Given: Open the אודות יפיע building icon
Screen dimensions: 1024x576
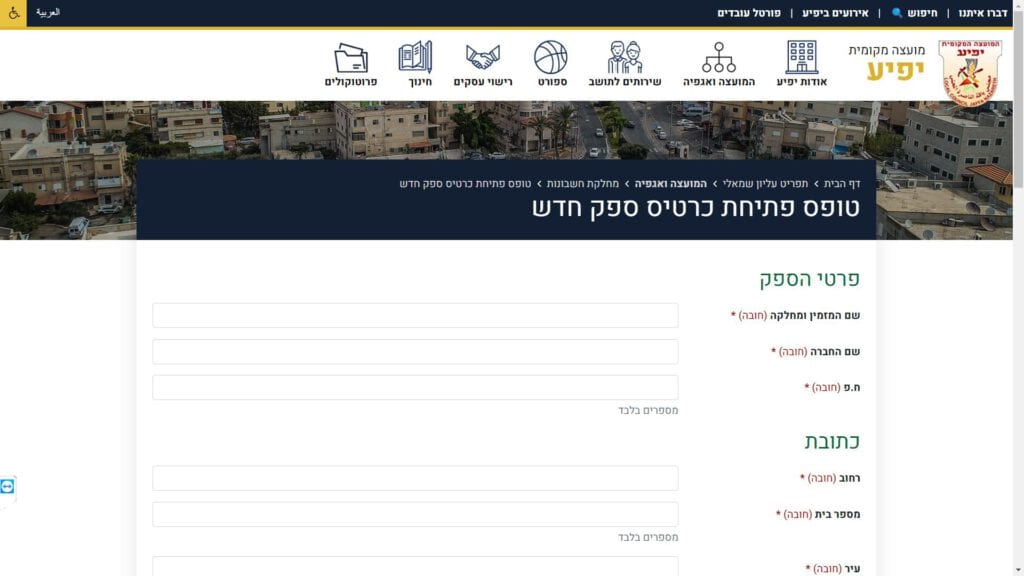Looking at the screenshot, I should coord(801,58).
